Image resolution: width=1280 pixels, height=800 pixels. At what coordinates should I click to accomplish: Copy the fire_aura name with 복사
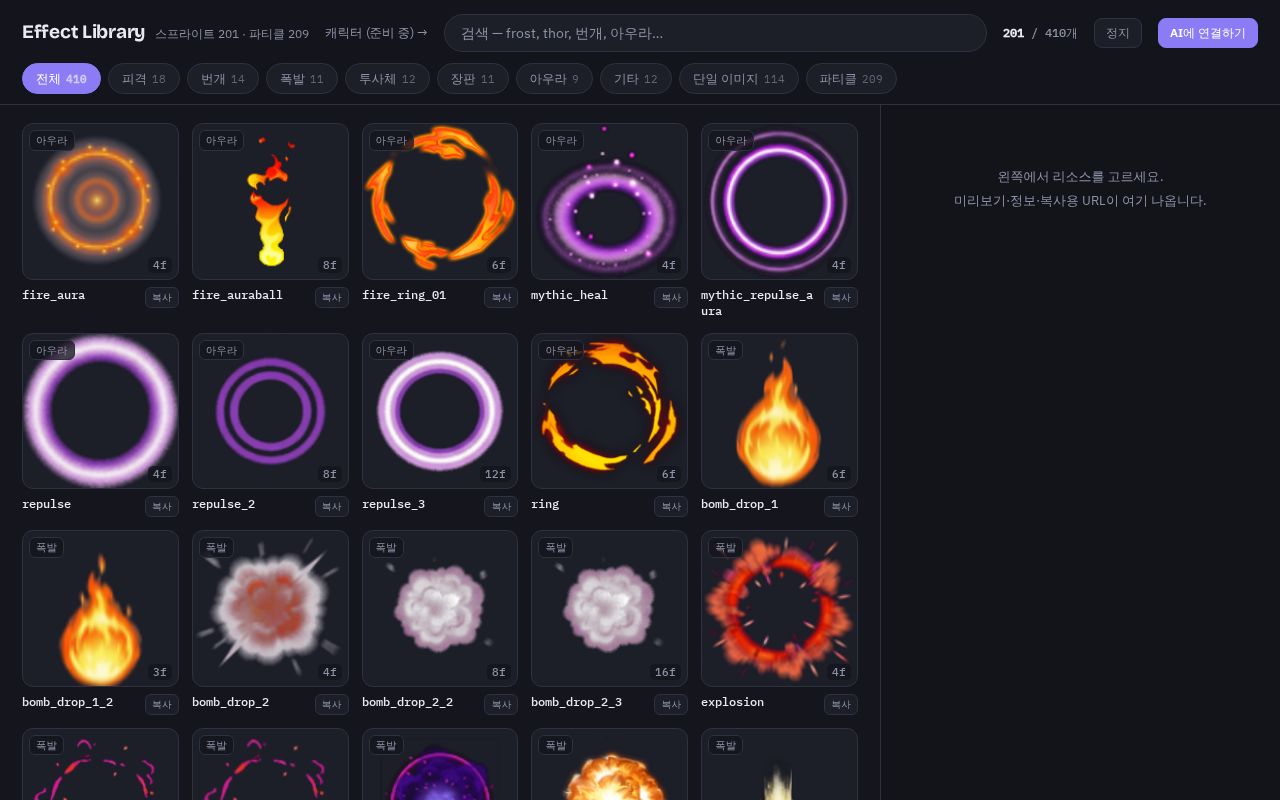coord(162,297)
